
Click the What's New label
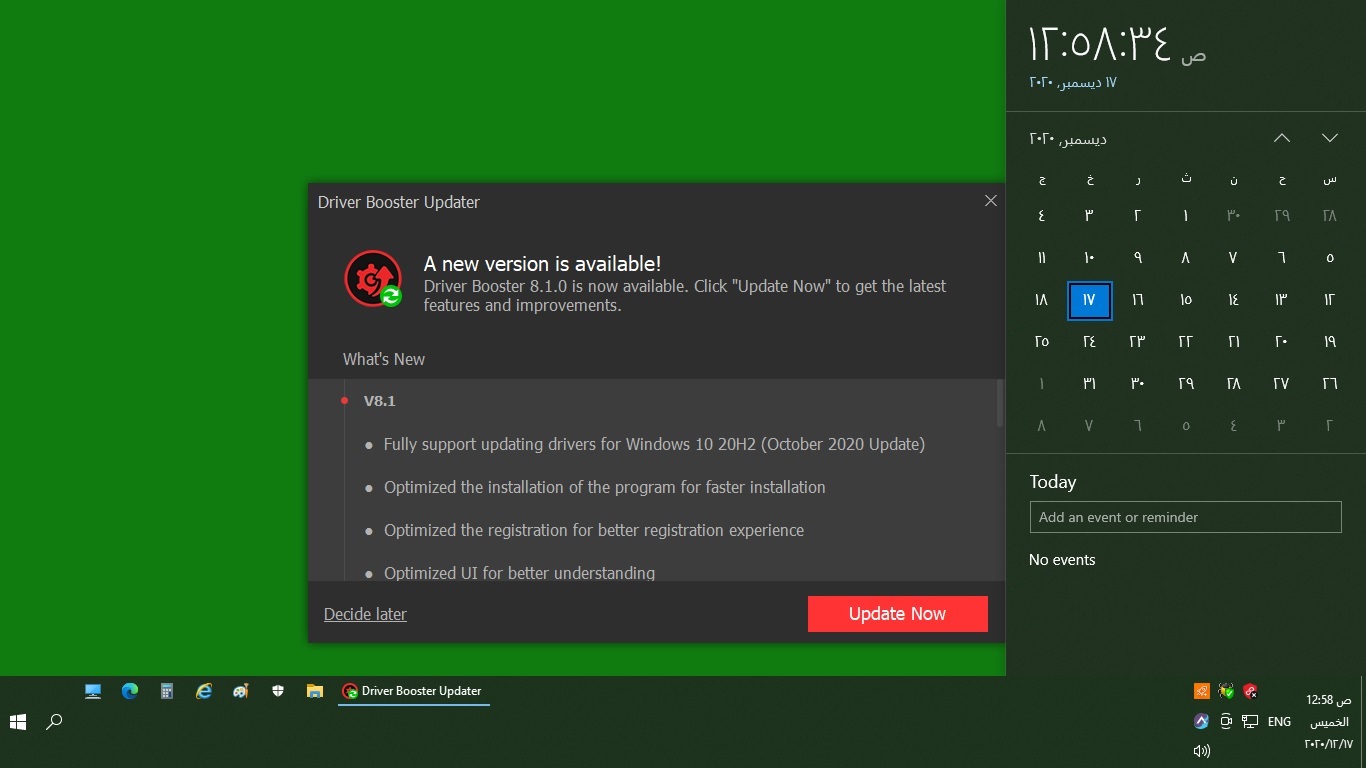[x=384, y=359]
